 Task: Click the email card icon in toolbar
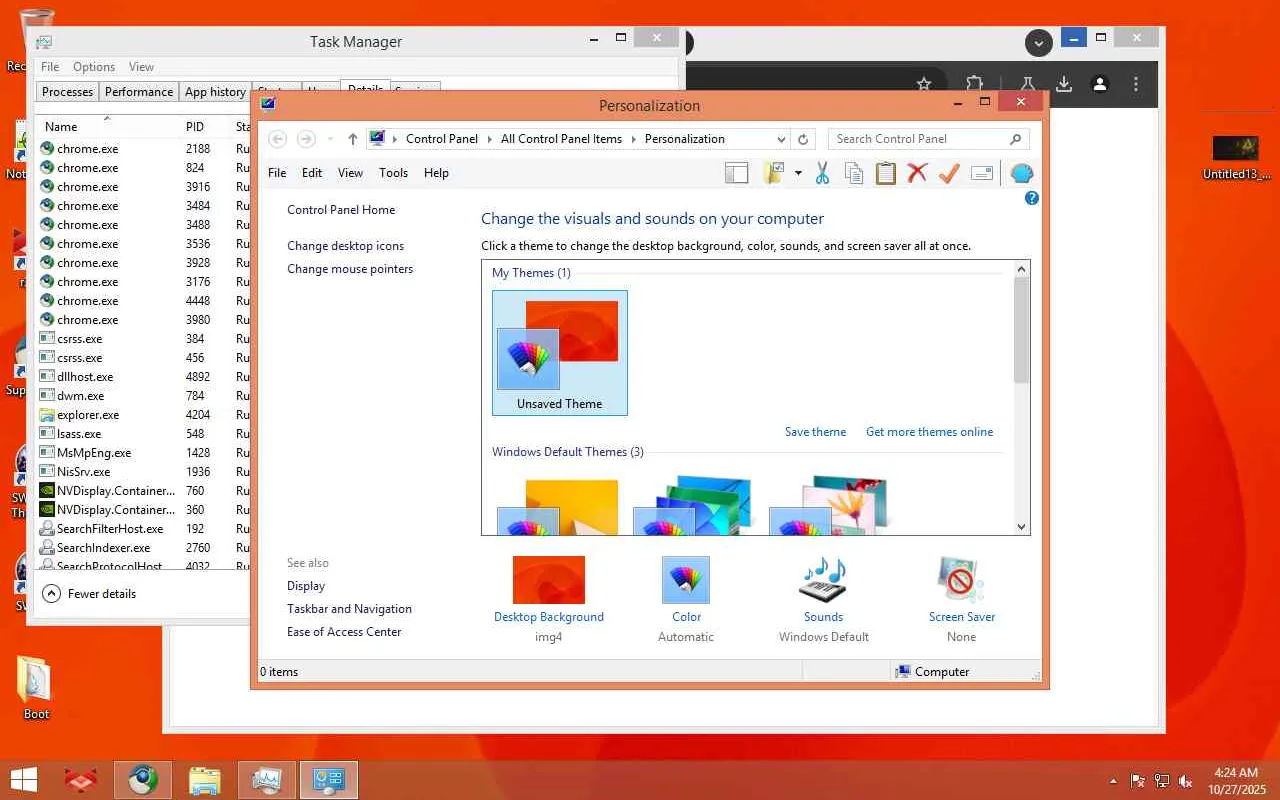tap(982, 173)
